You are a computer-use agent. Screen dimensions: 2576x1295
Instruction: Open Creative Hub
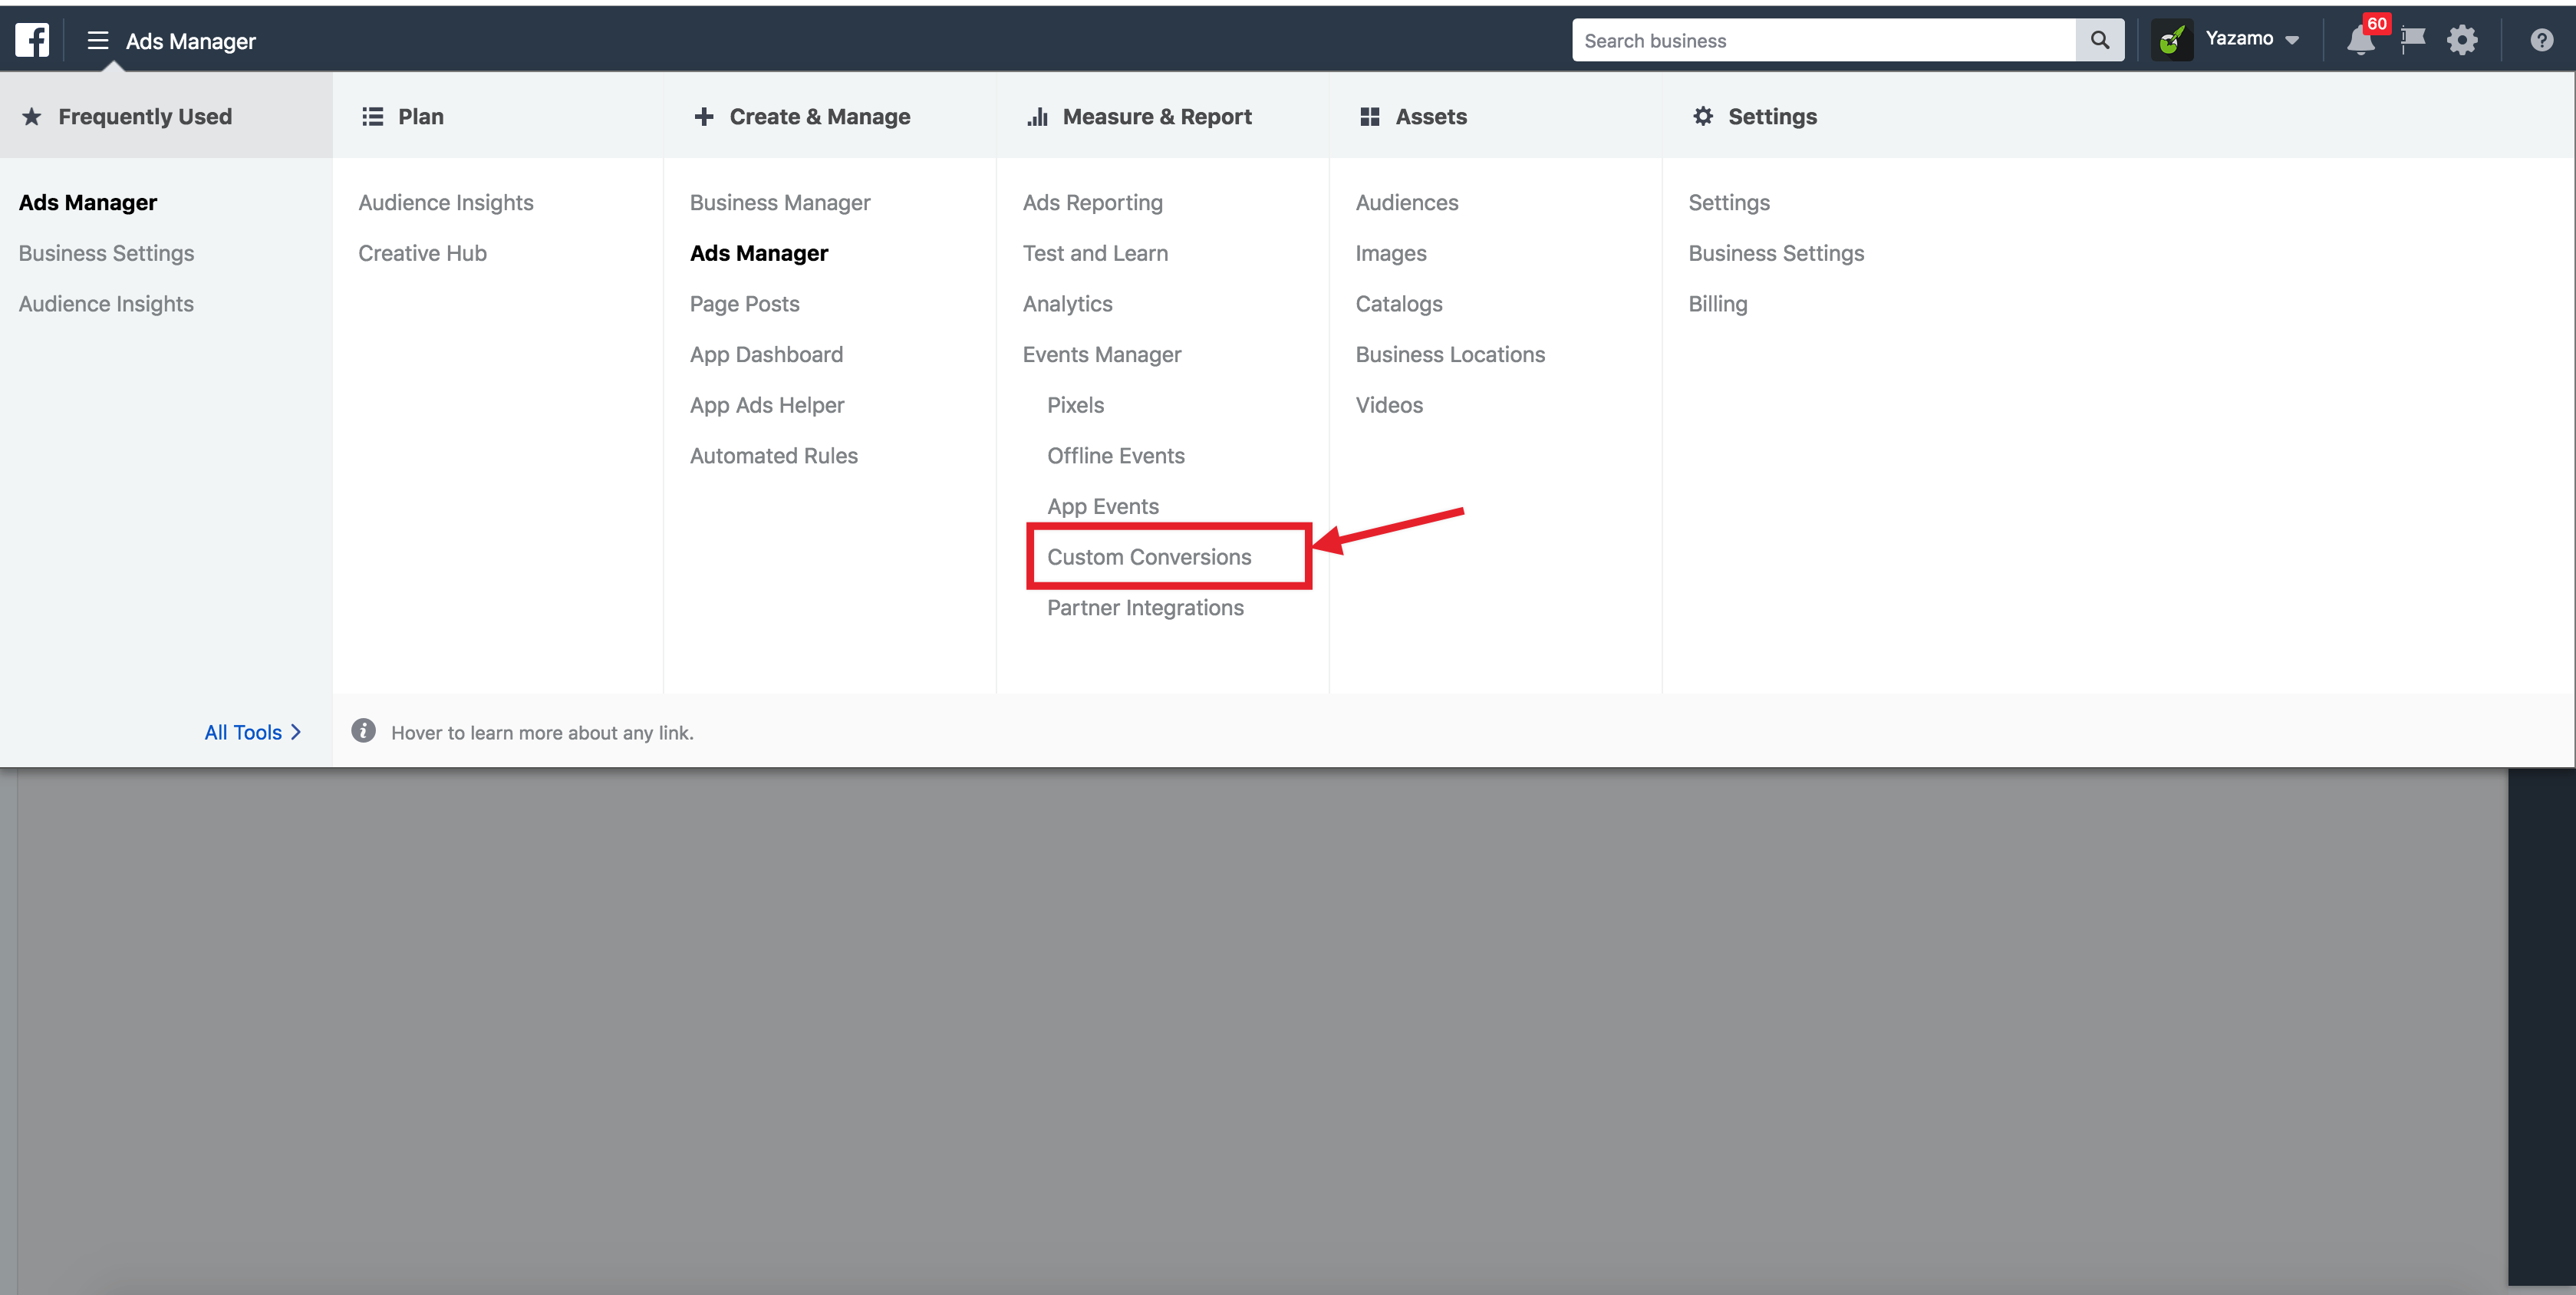pos(422,253)
